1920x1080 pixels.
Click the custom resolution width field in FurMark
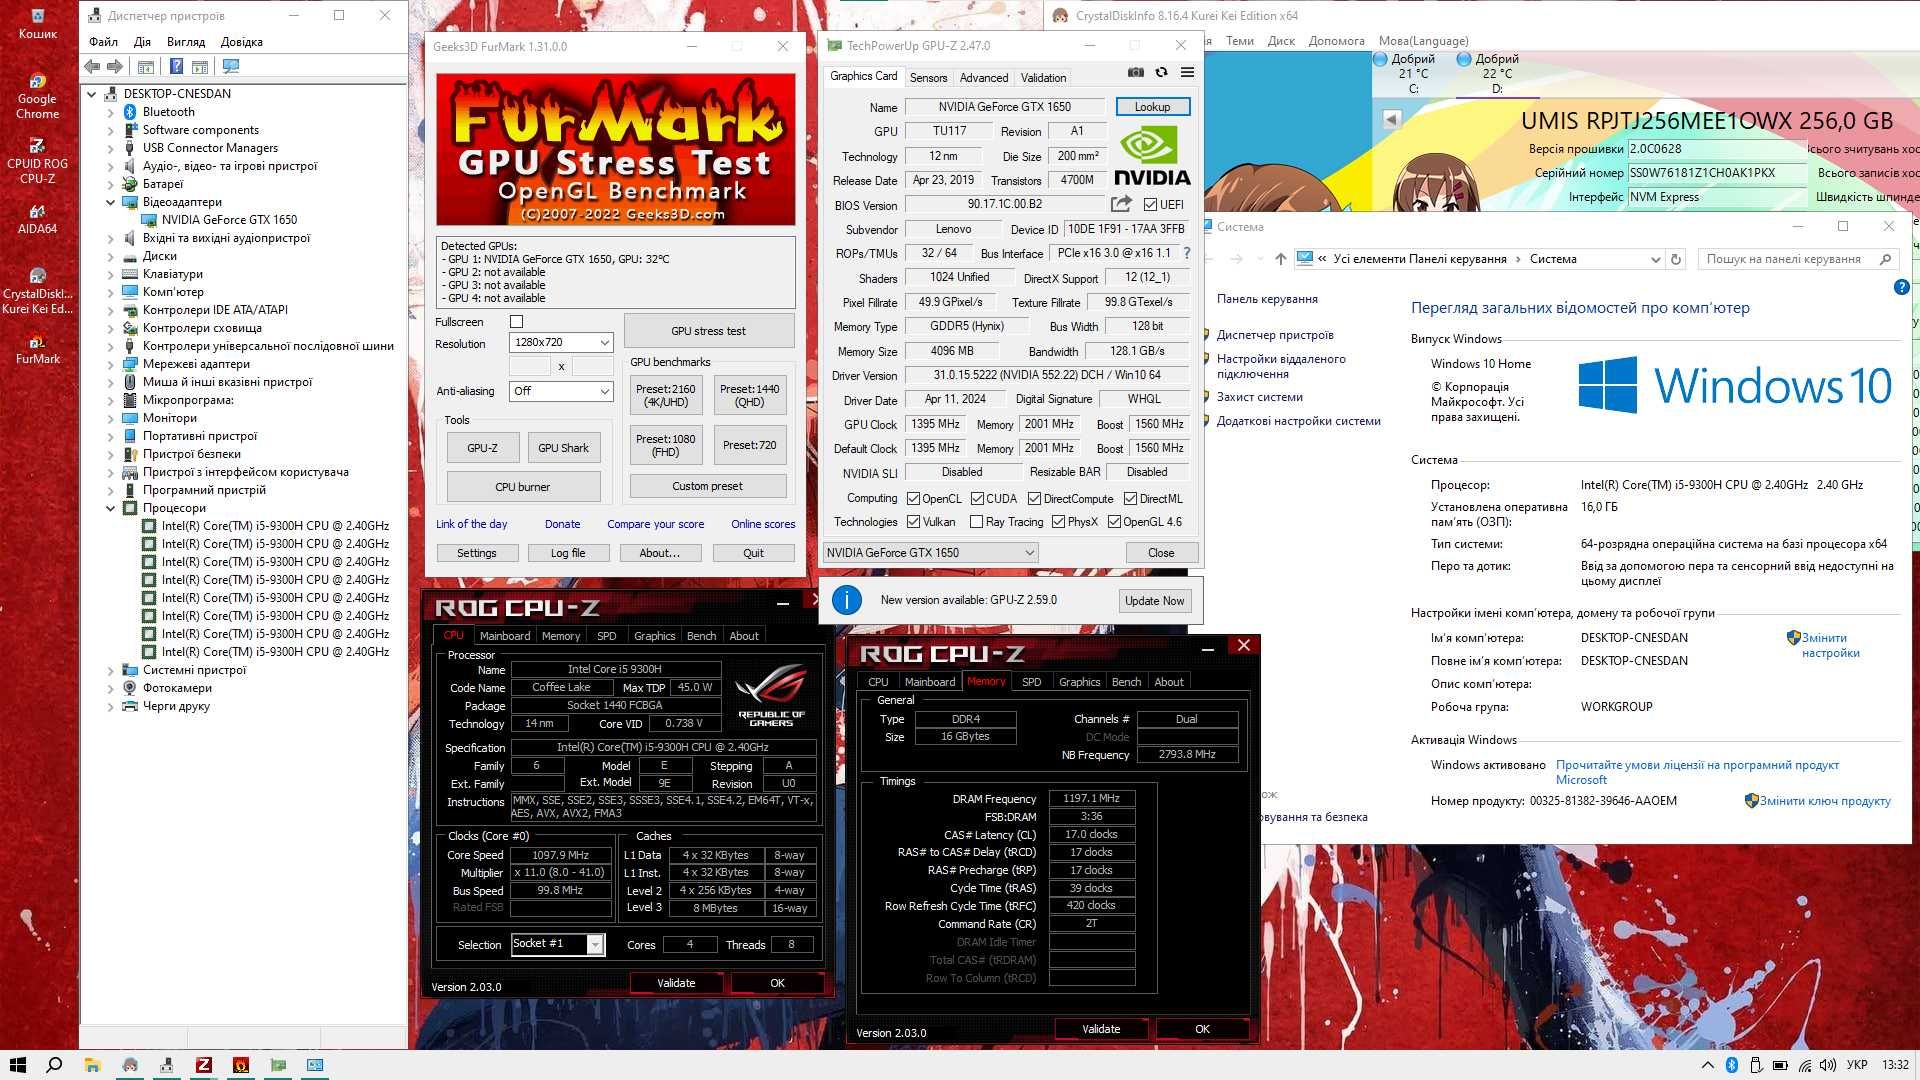point(530,366)
